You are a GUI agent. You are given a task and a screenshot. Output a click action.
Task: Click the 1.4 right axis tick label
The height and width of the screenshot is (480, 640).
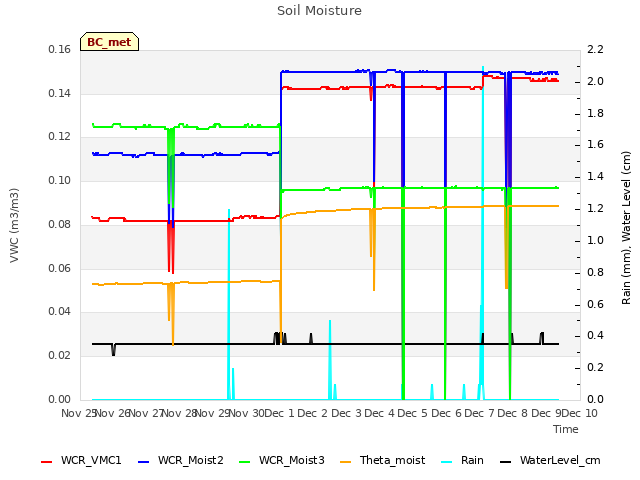pos(595,177)
